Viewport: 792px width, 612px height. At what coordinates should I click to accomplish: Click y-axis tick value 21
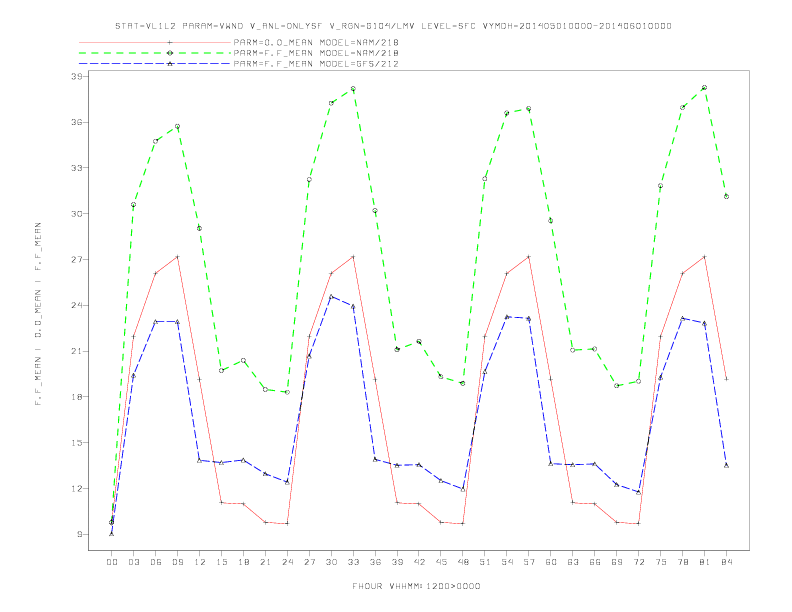[76, 351]
